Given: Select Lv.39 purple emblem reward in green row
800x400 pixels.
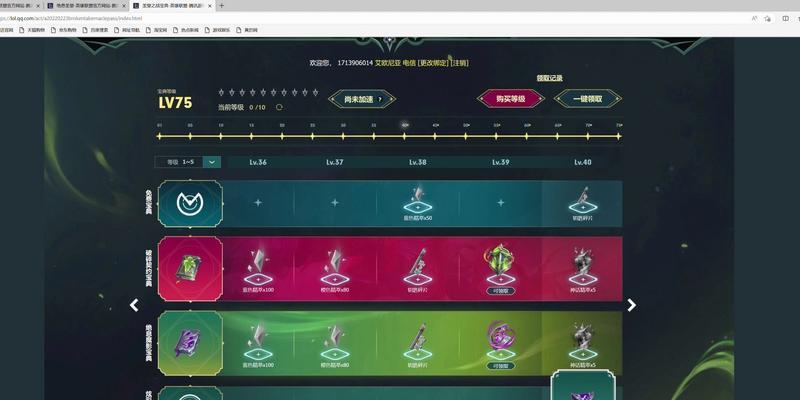Looking at the screenshot, I should [x=501, y=340].
